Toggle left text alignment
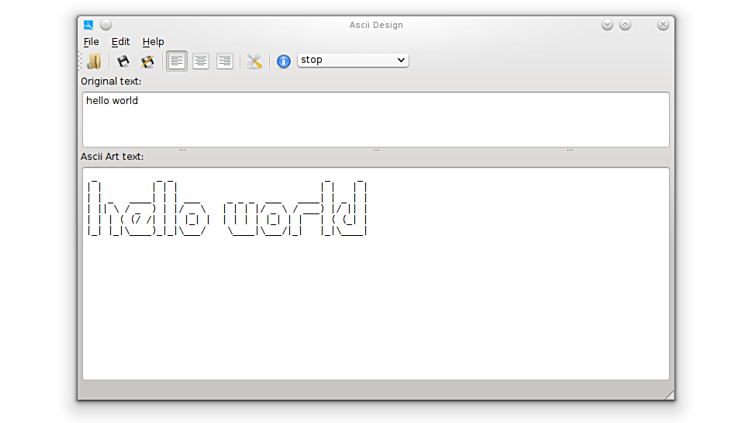The height and width of the screenshot is (423, 752). [x=177, y=61]
